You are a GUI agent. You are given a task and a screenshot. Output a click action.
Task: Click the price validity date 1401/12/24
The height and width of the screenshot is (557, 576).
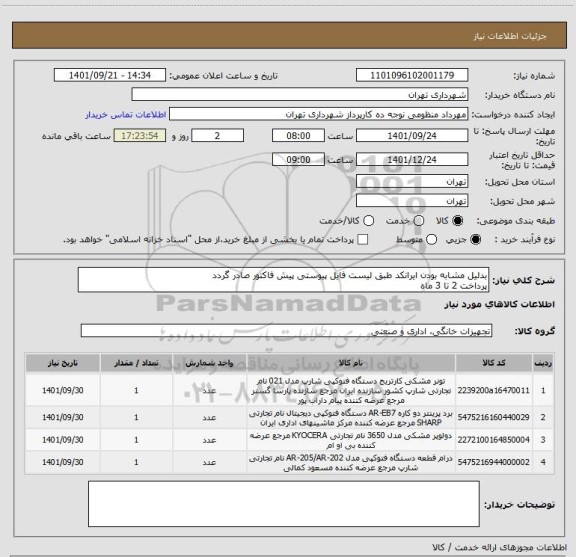[x=412, y=159]
